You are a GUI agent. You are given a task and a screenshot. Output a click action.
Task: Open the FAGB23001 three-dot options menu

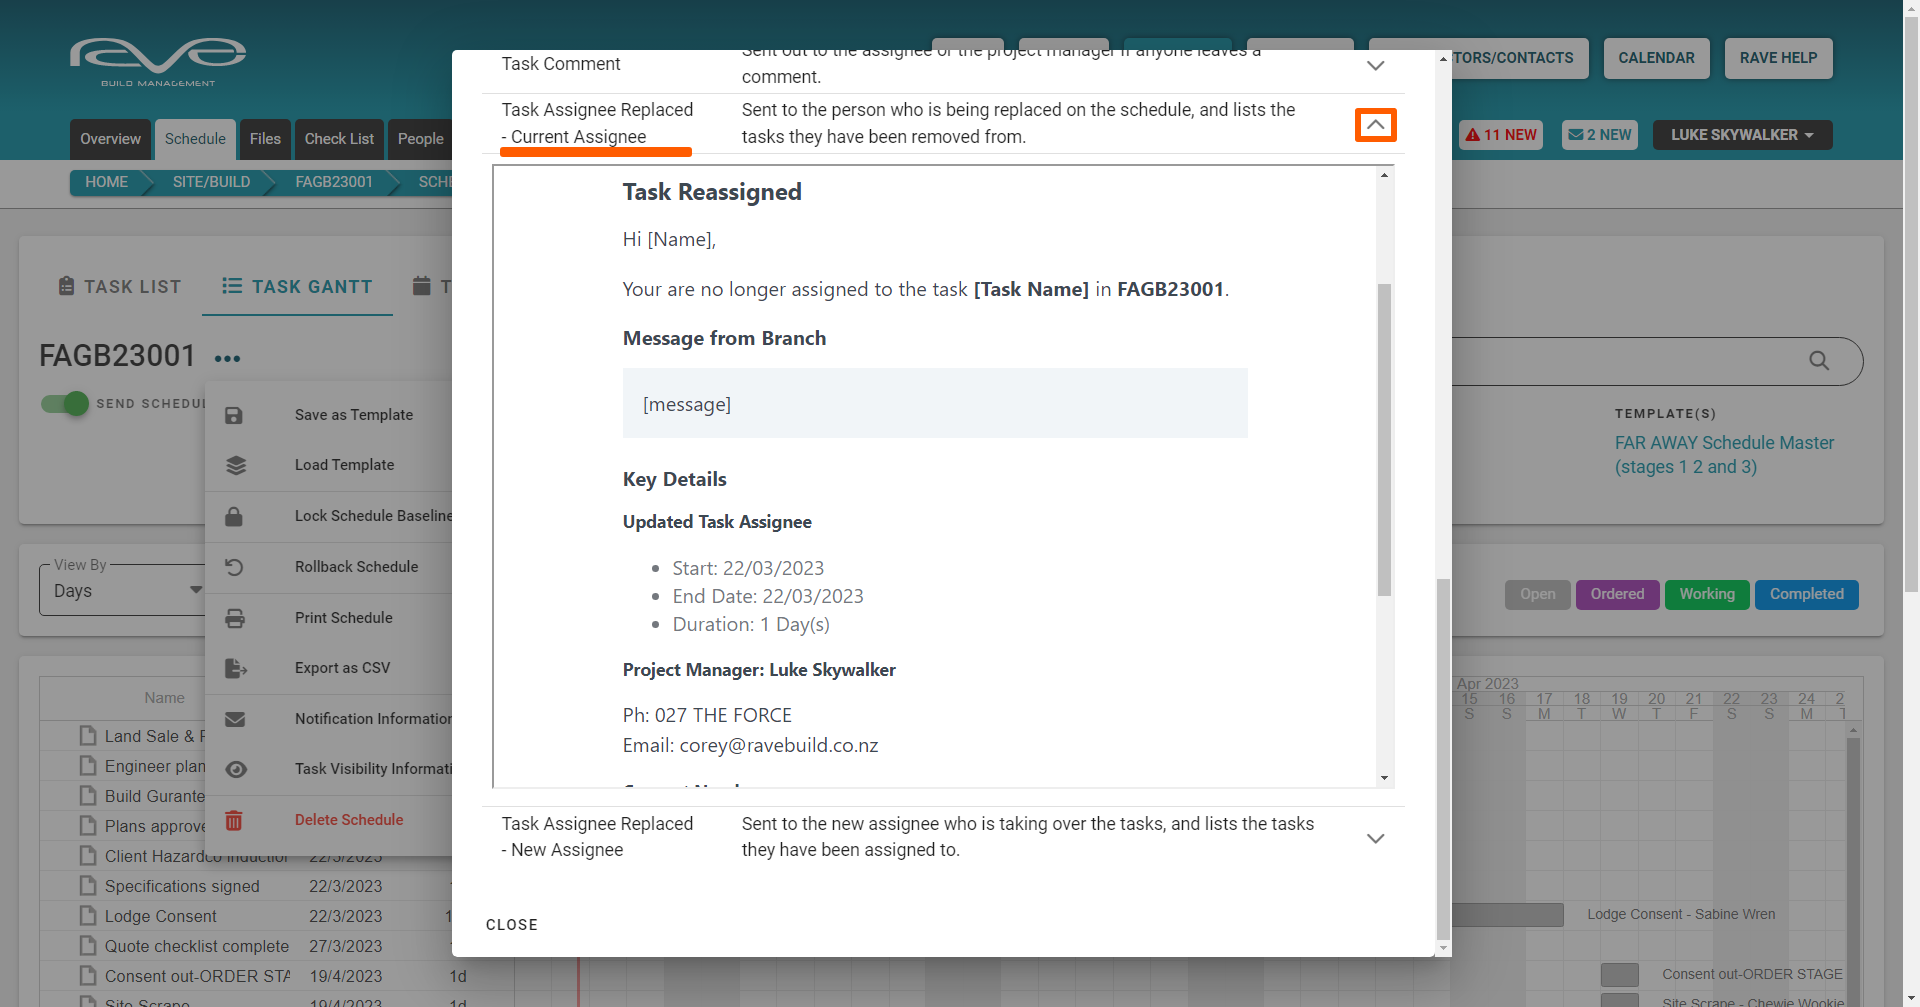coord(227,358)
